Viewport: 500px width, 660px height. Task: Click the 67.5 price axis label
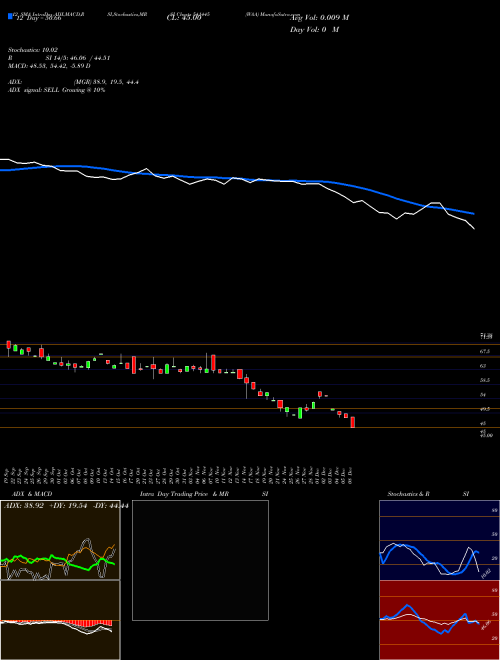486,351
